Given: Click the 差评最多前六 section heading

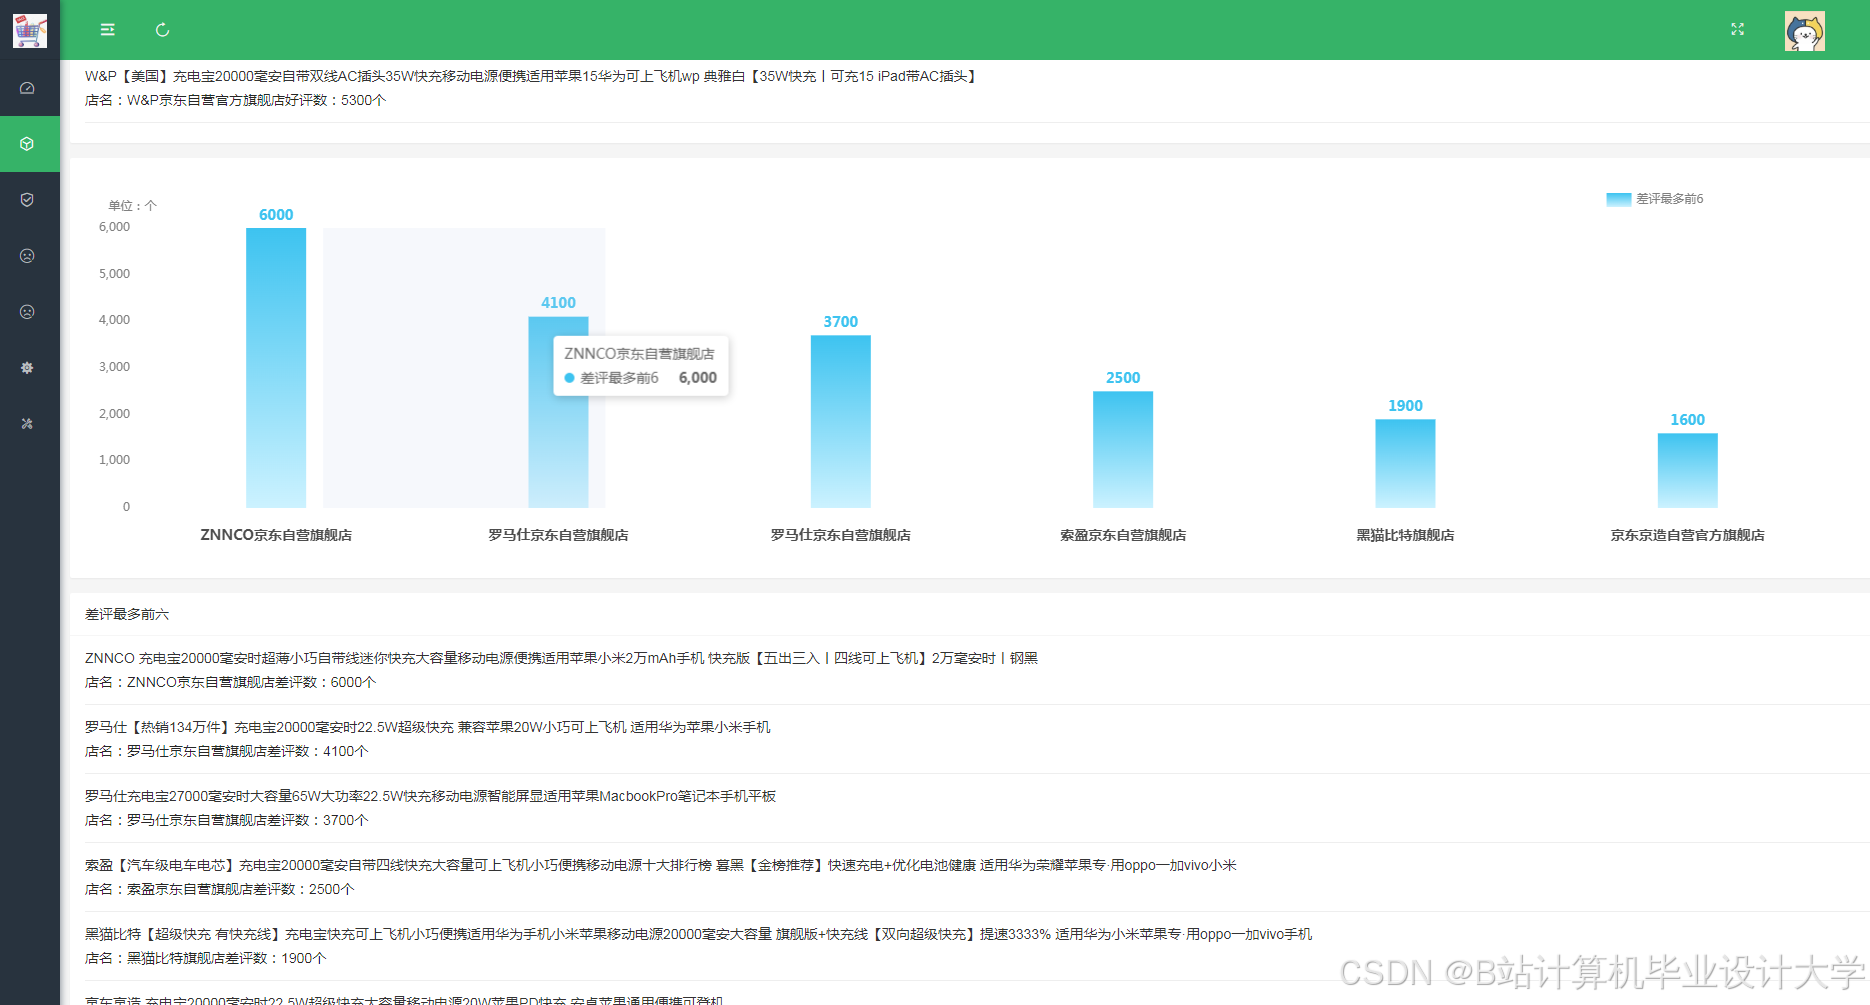Looking at the screenshot, I should [x=127, y=614].
